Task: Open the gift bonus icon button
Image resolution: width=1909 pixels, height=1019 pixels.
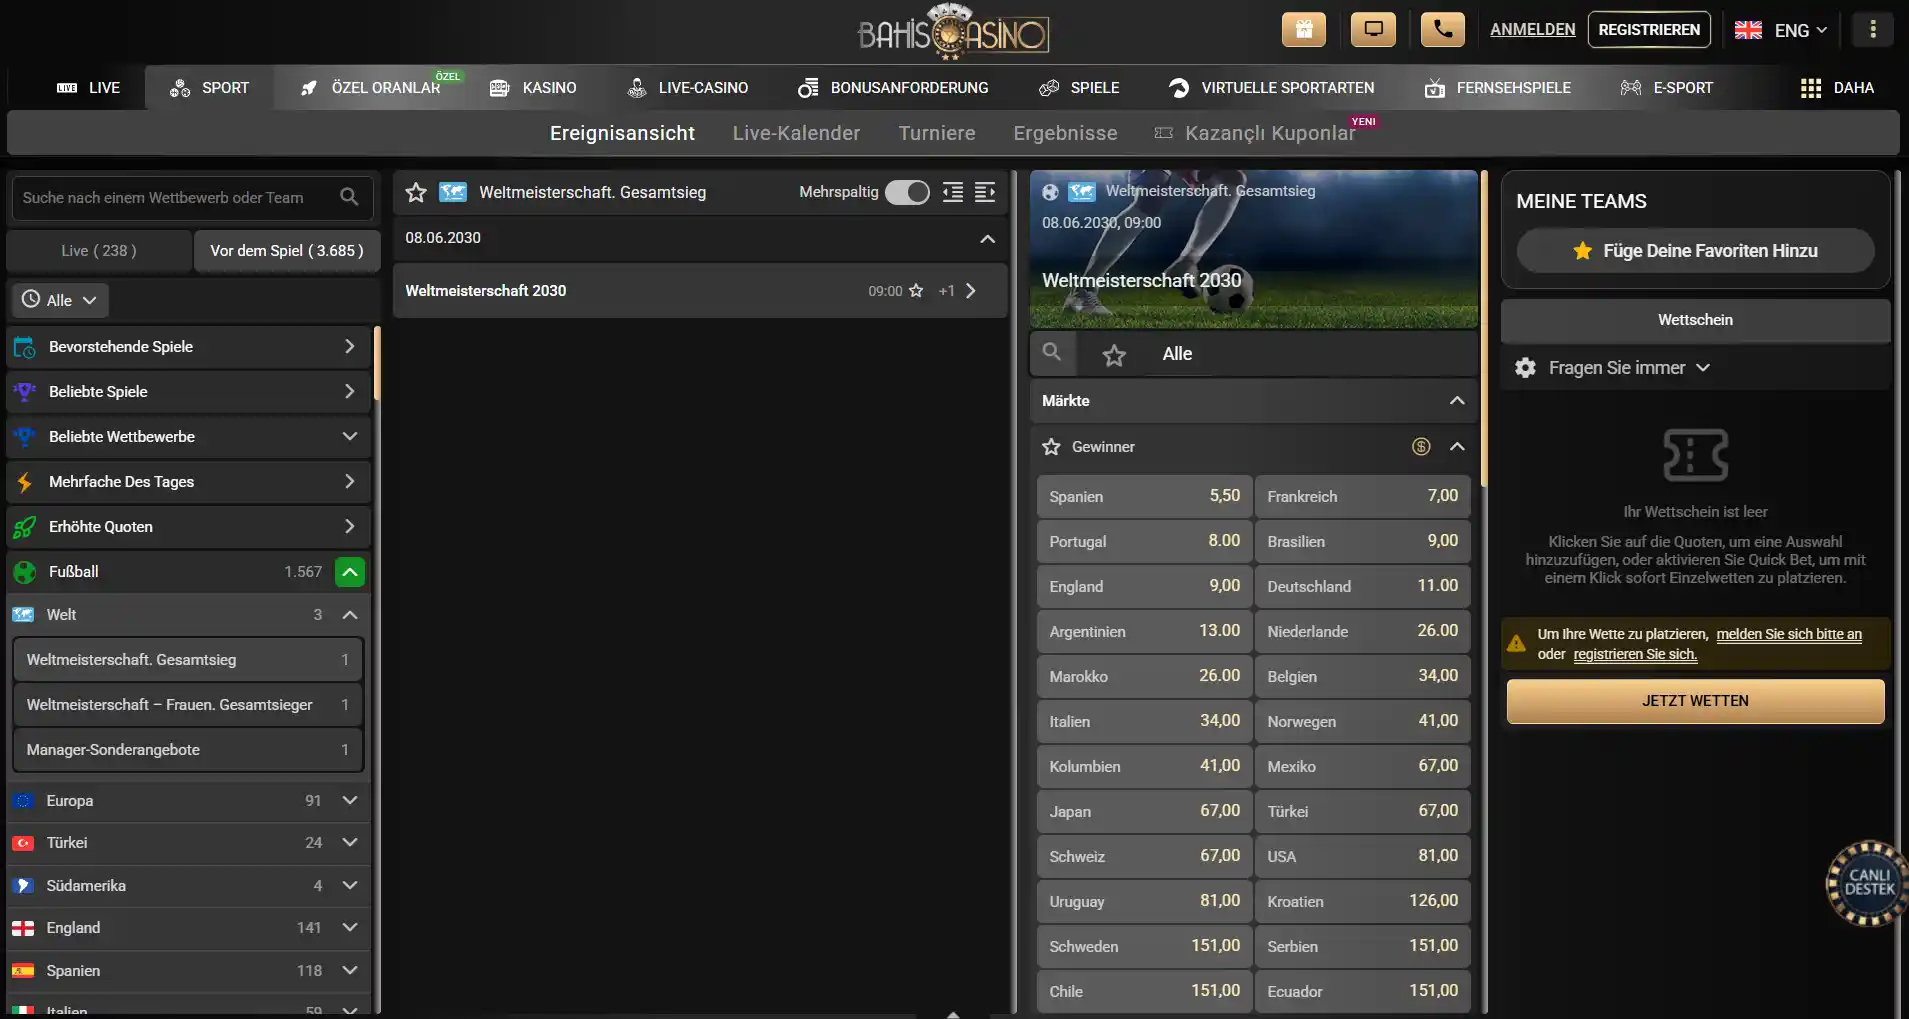Action: click(1304, 29)
